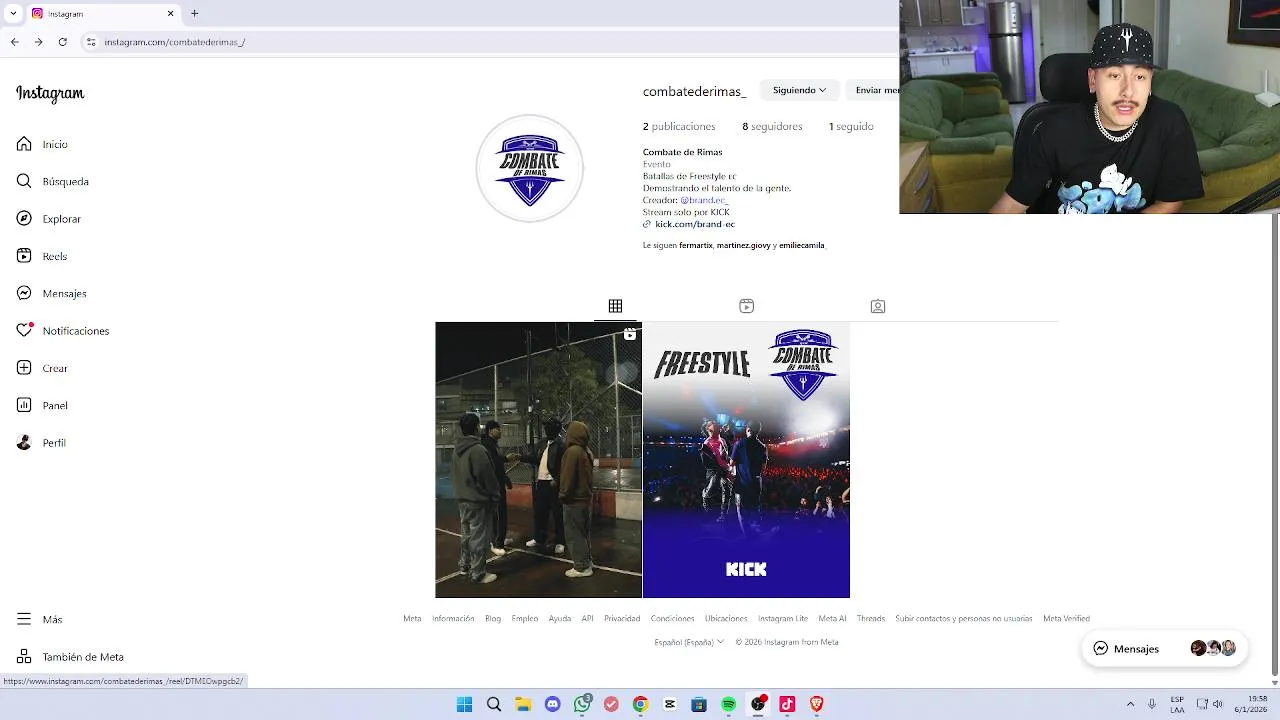Show hidden system tray icons
Viewport: 1280px width, 720px height.
tap(1130, 704)
